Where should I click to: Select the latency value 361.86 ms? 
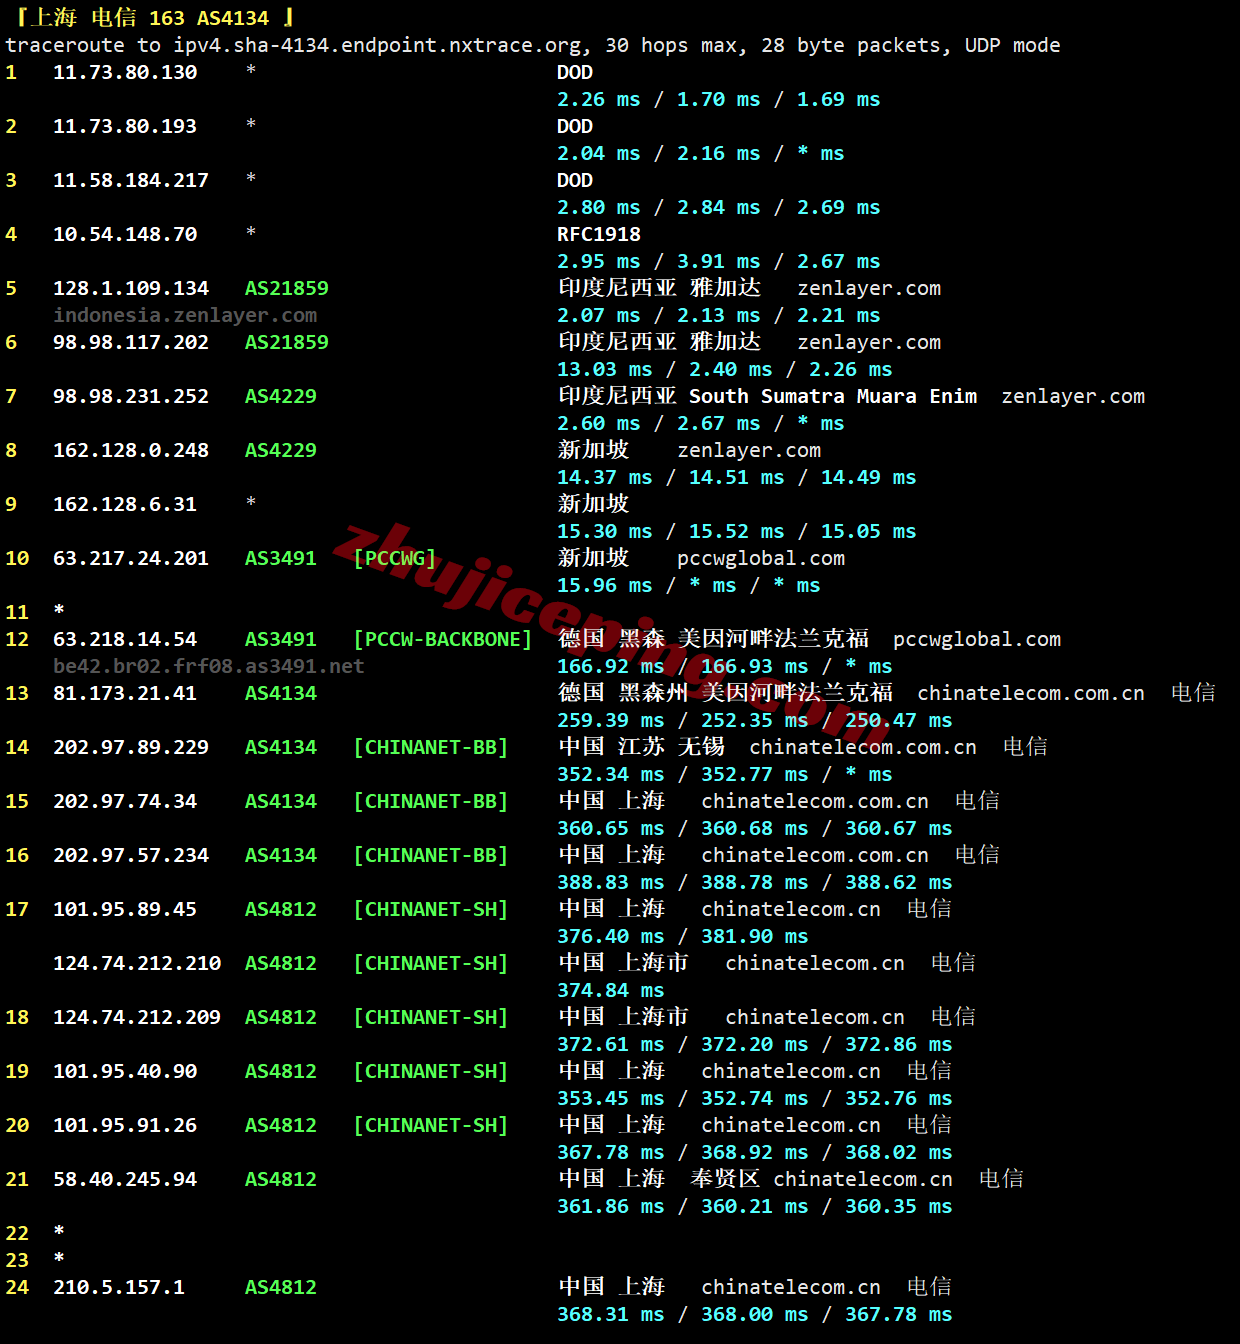pos(611,1206)
